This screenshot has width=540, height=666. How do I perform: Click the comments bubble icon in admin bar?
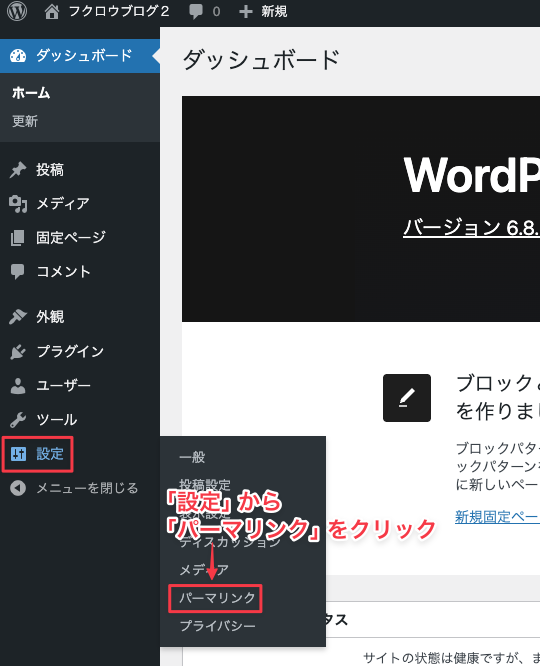coord(196,11)
